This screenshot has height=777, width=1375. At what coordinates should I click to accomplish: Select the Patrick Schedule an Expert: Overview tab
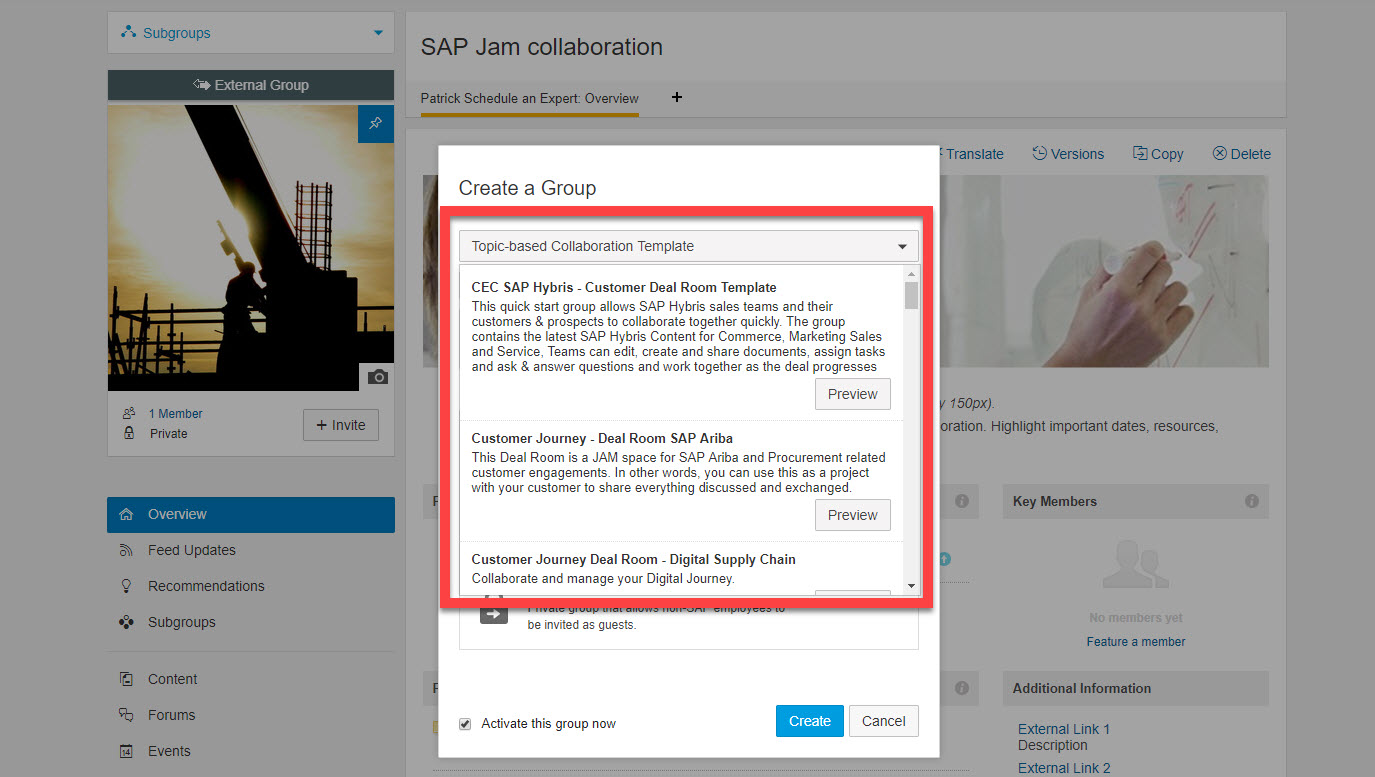tap(530, 98)
